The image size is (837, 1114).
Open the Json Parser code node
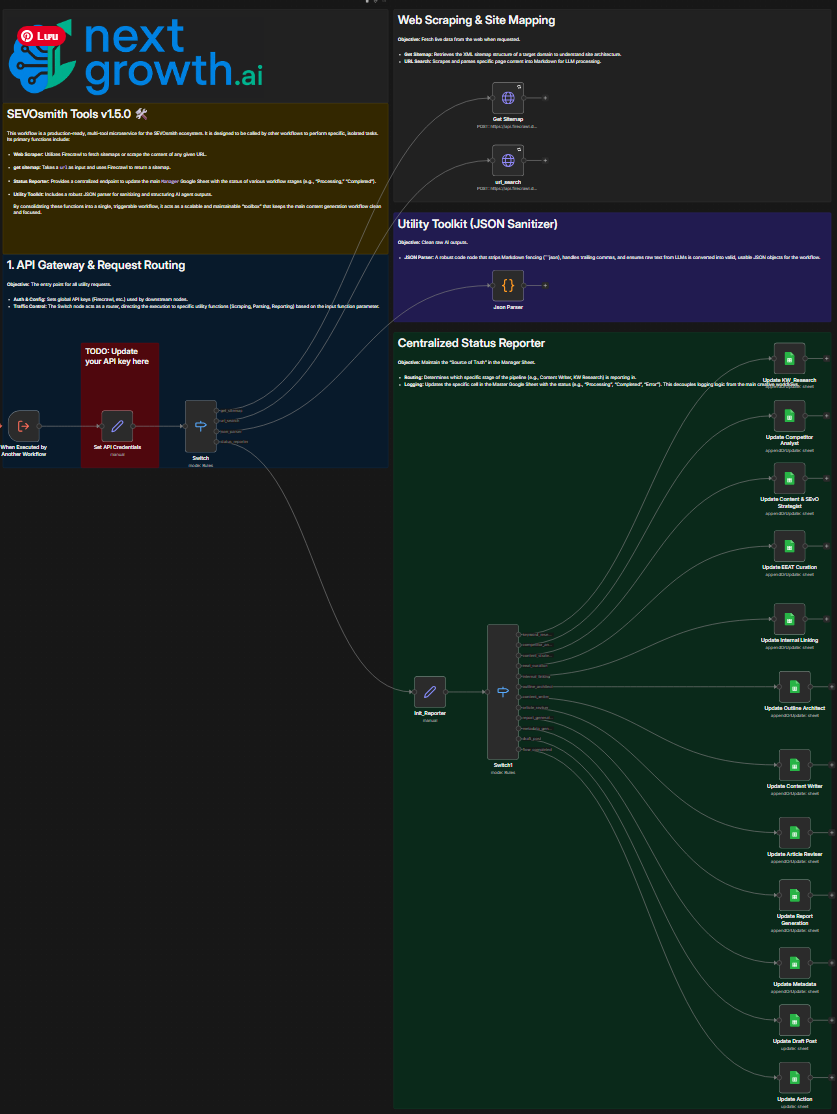507,286
